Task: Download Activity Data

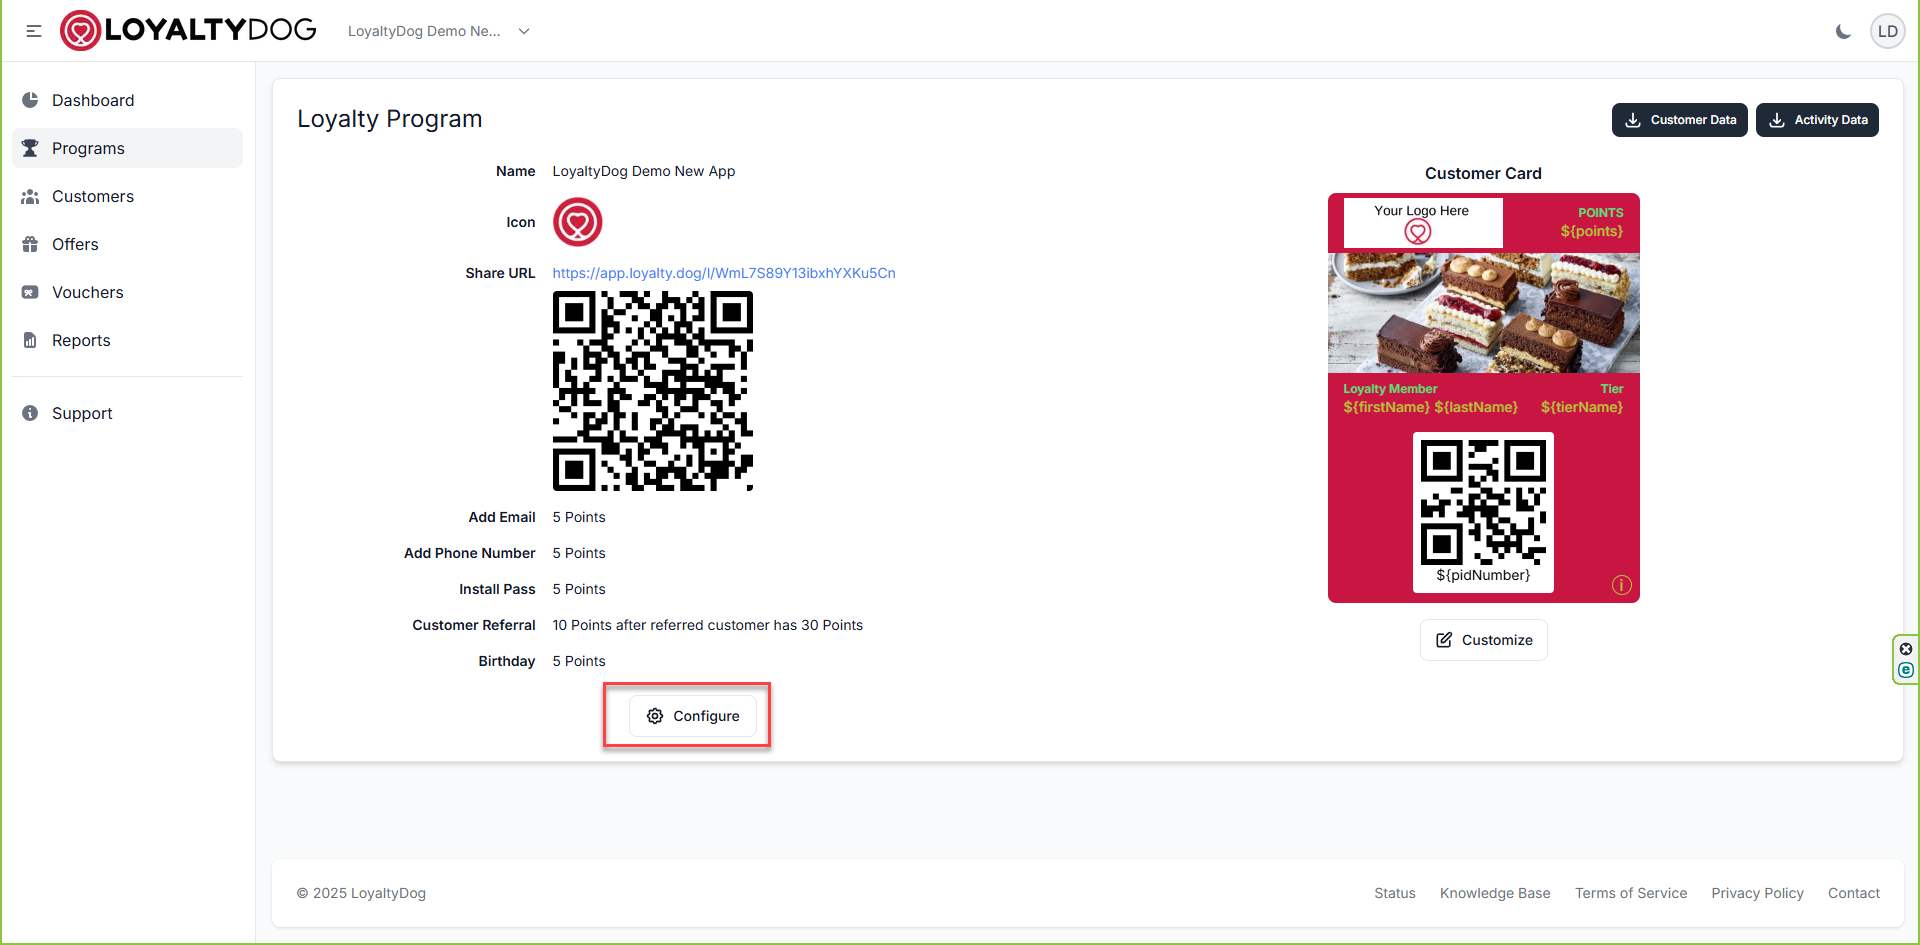Action: [x=1817, y=120]
